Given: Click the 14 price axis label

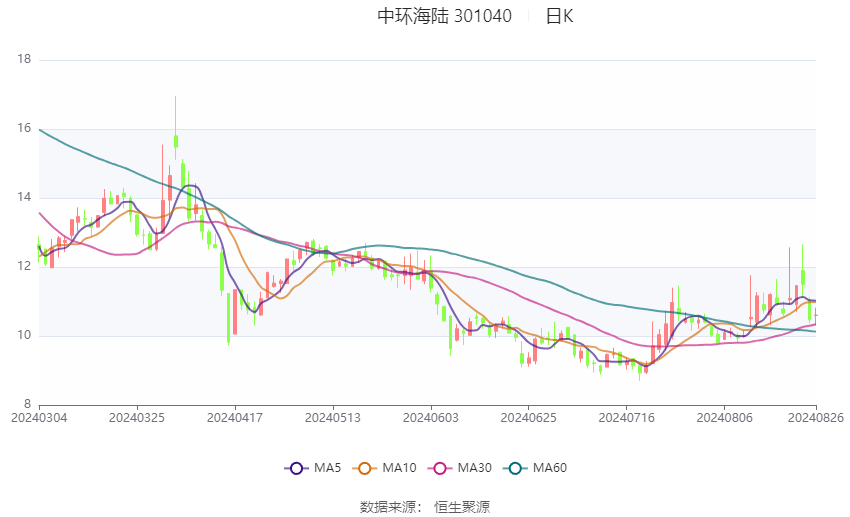Looking at the screenshot, I should (24, 197).
